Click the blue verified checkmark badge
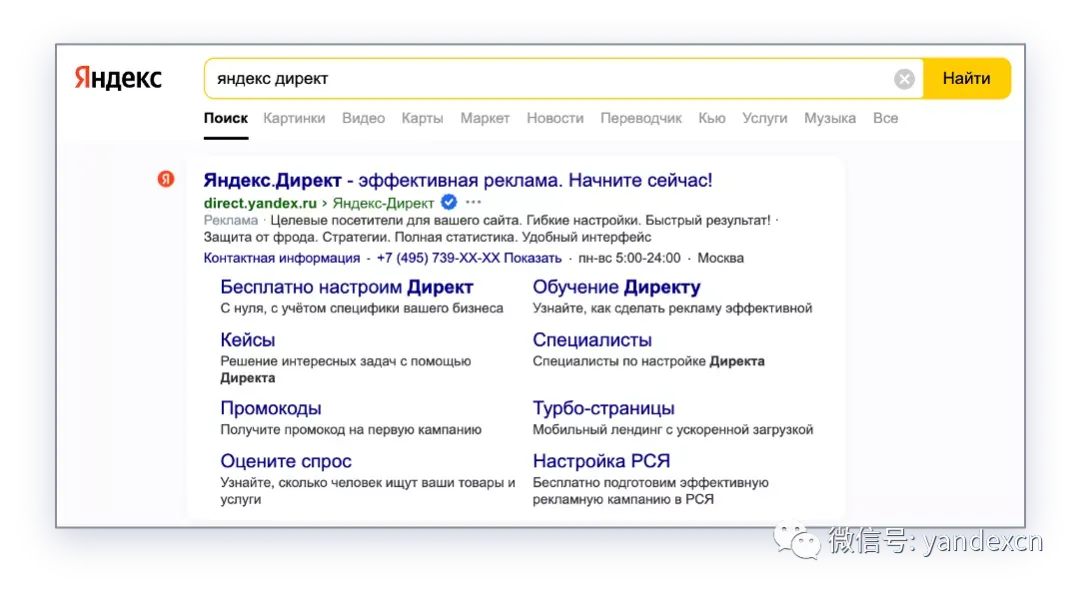This screenshot has width=1080, height=592. tap(449, 202)
